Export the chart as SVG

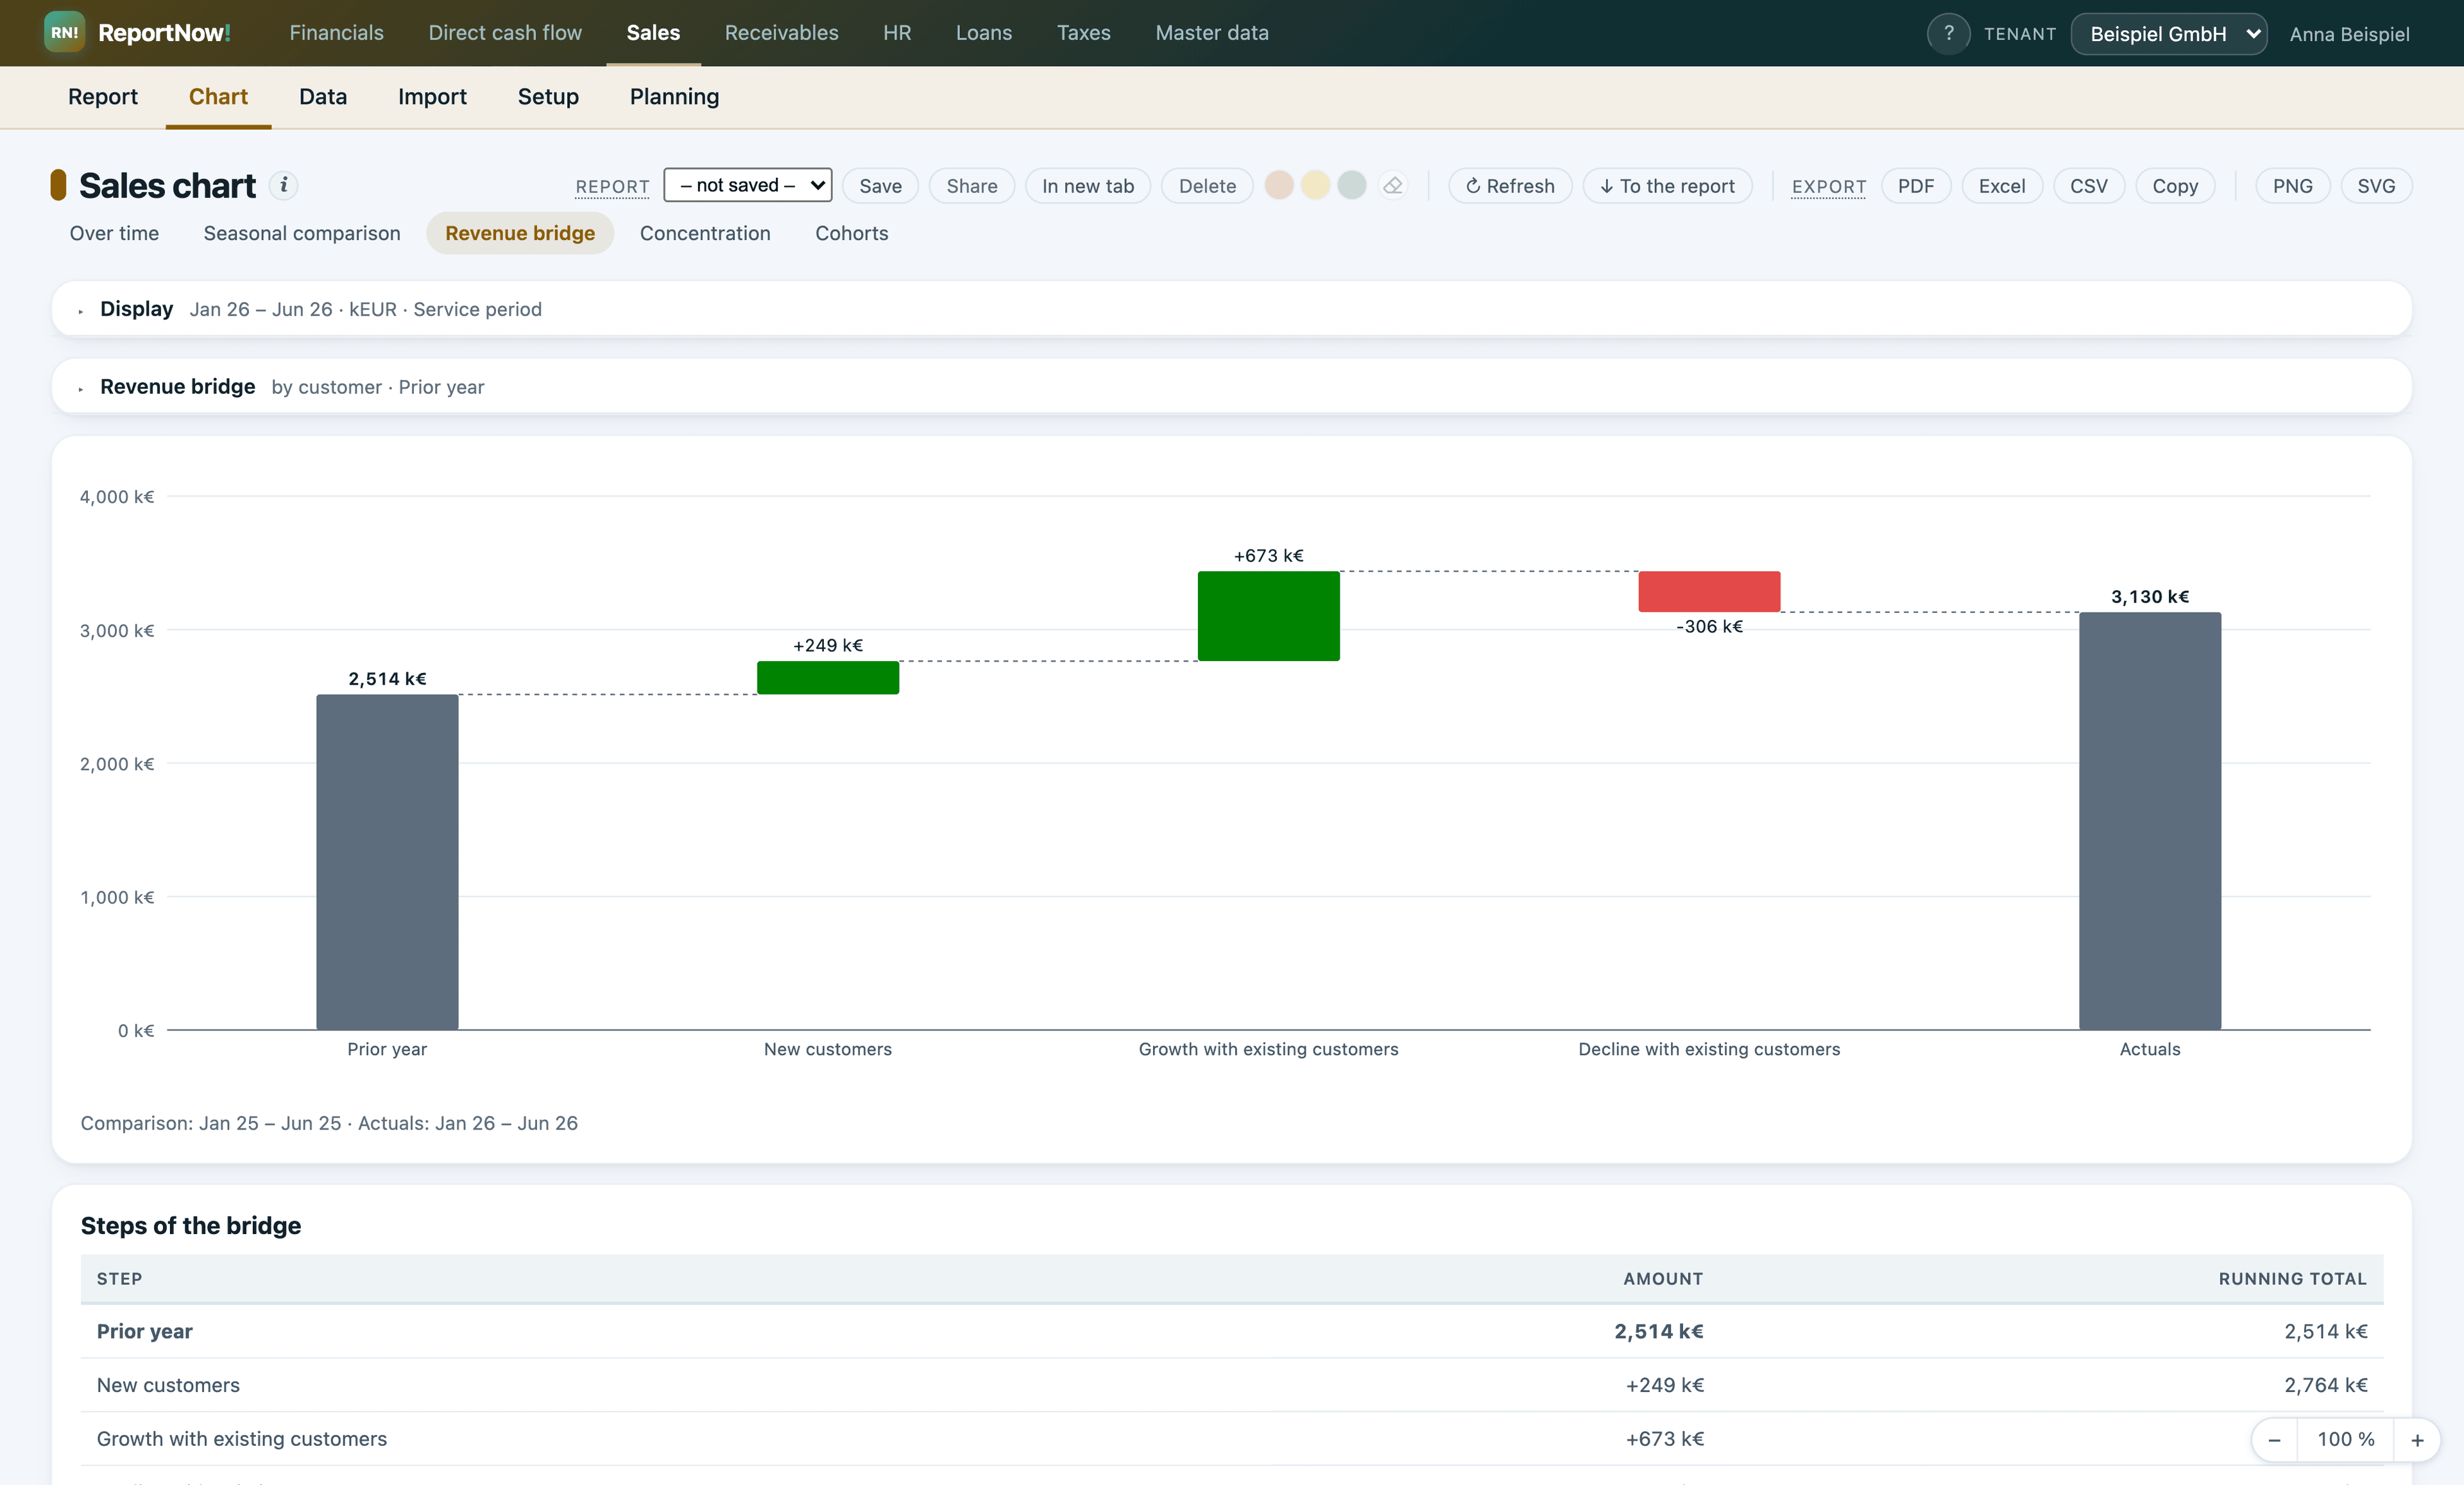[x=2376, y=186]
